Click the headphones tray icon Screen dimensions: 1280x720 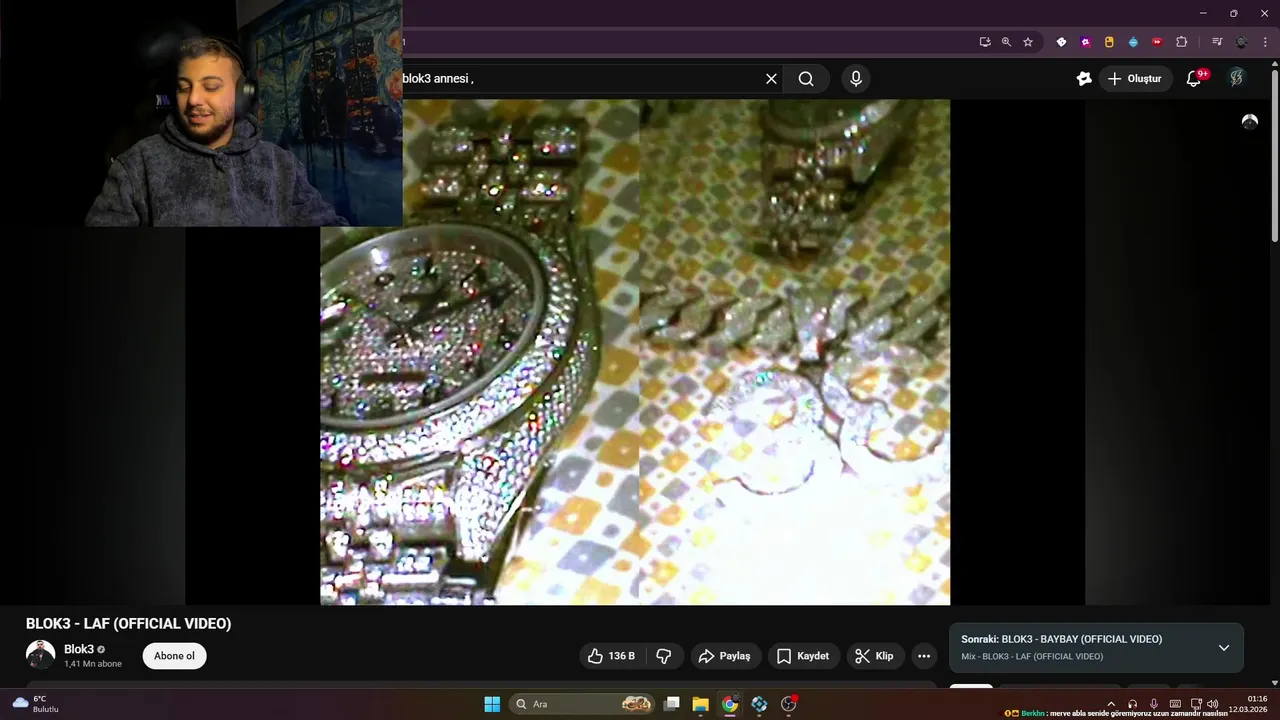coord(1132,704)
